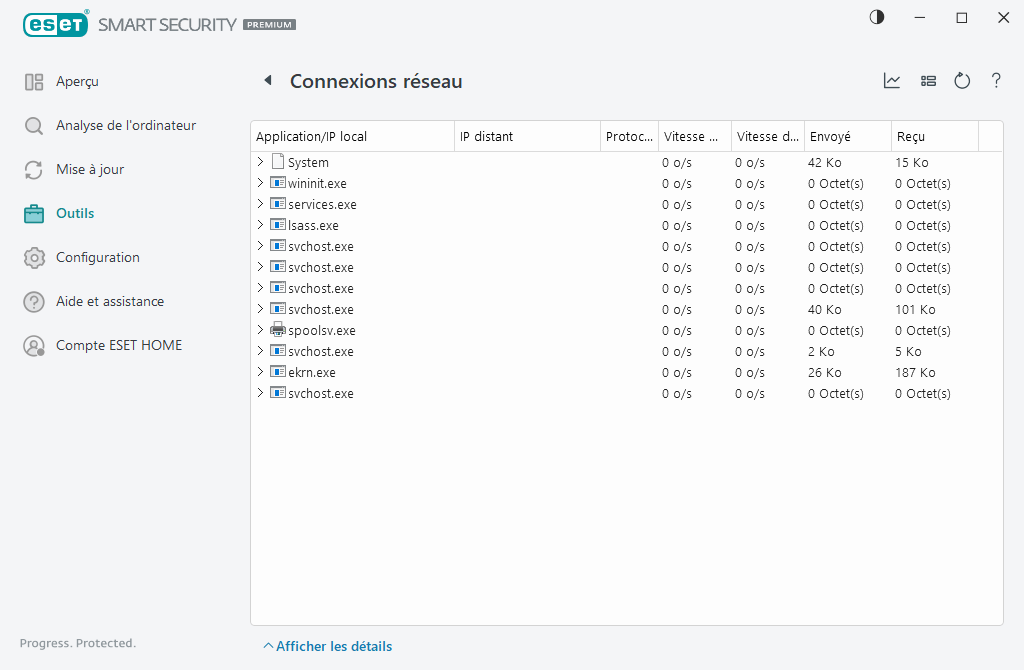Sort by the Envoyé column header
Viewport: 1024px width, 670px height.
pos(846,136)
